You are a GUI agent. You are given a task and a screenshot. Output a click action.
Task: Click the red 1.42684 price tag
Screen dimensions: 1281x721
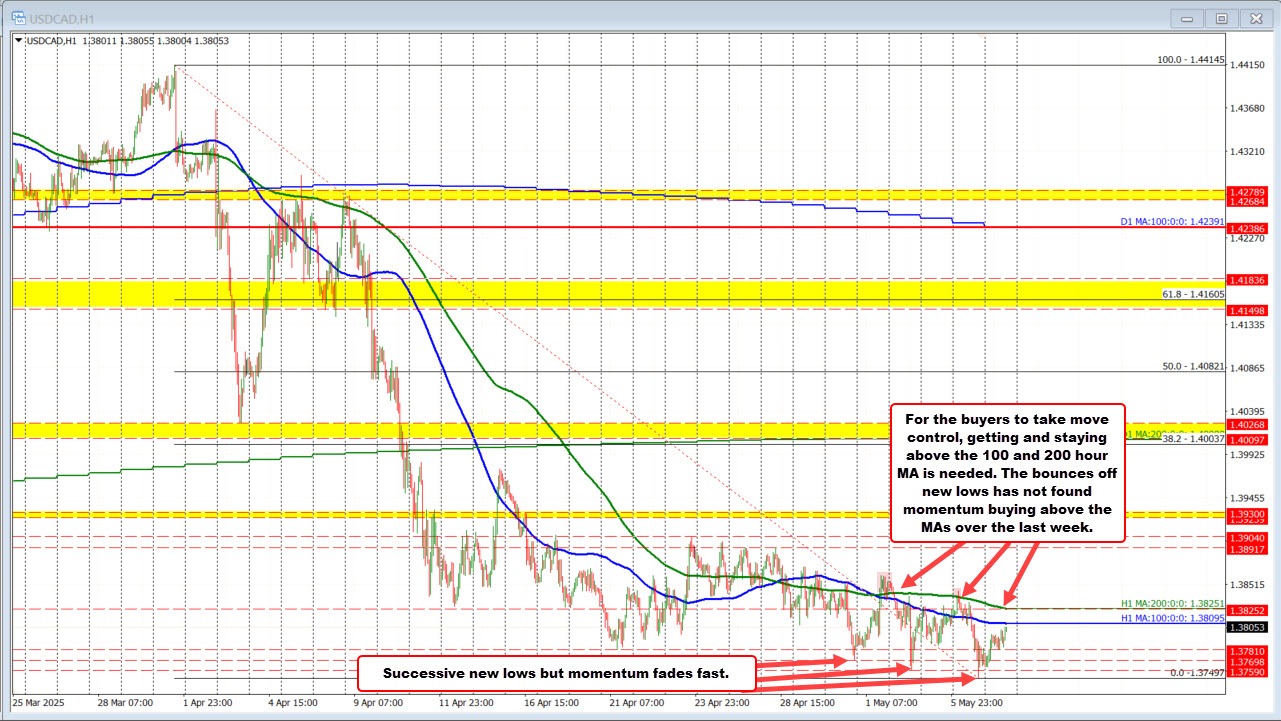pos(1248,202)
